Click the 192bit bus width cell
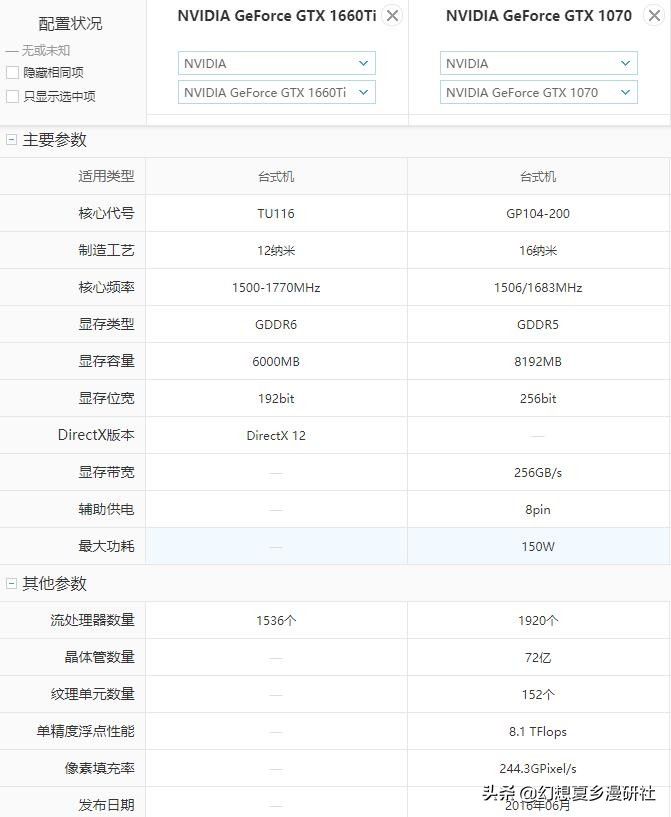The image size is (671, 817). [276, 399]
